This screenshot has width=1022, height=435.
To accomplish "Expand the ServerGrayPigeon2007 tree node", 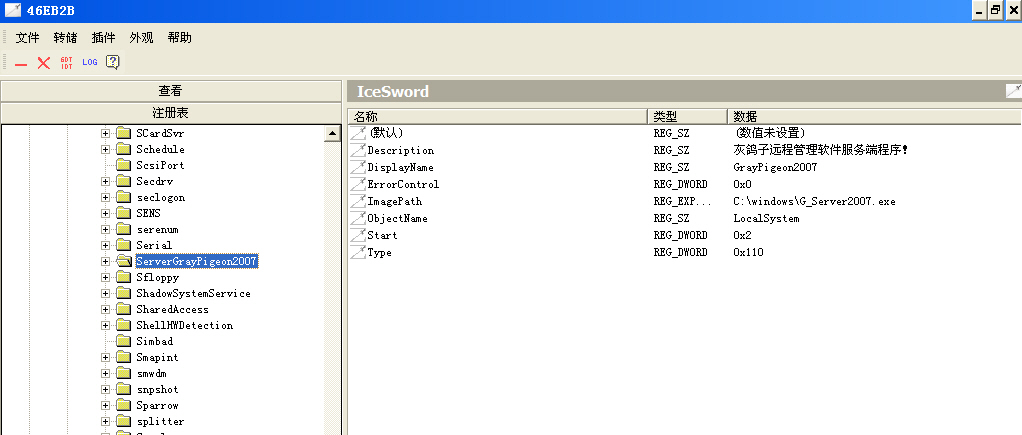I will coord(105,262).
